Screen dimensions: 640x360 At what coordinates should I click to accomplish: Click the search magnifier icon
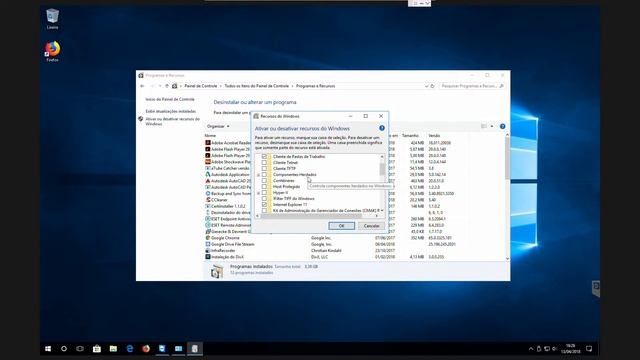tap(502, 86)
